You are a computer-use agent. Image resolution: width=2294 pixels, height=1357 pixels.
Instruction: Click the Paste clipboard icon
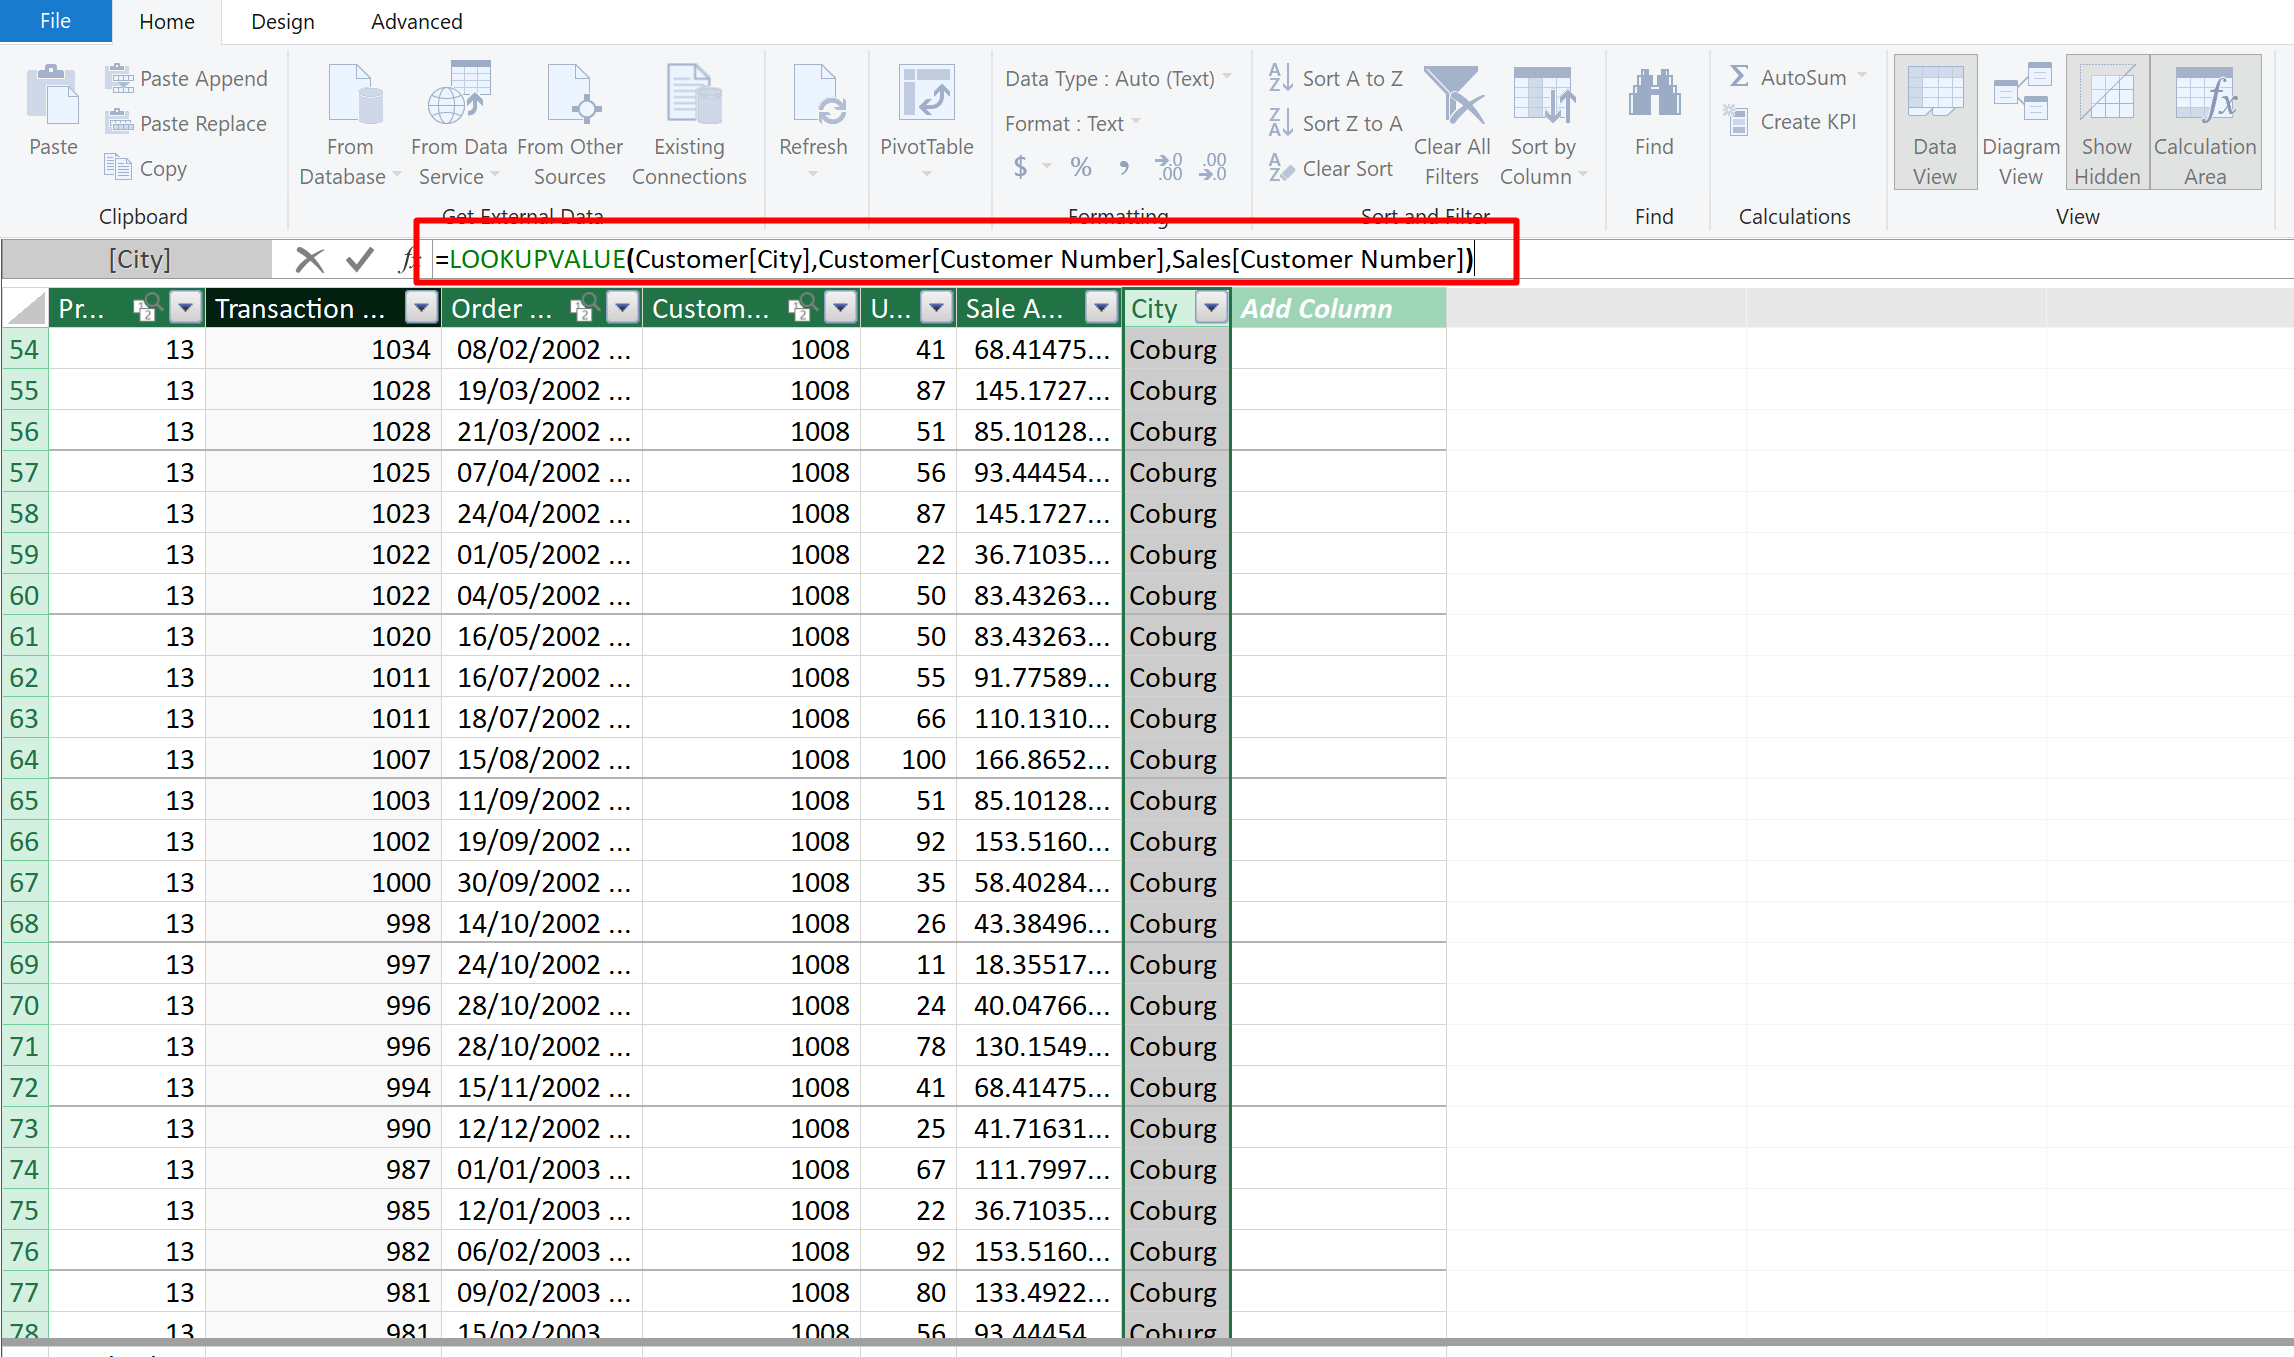point(52,97)
